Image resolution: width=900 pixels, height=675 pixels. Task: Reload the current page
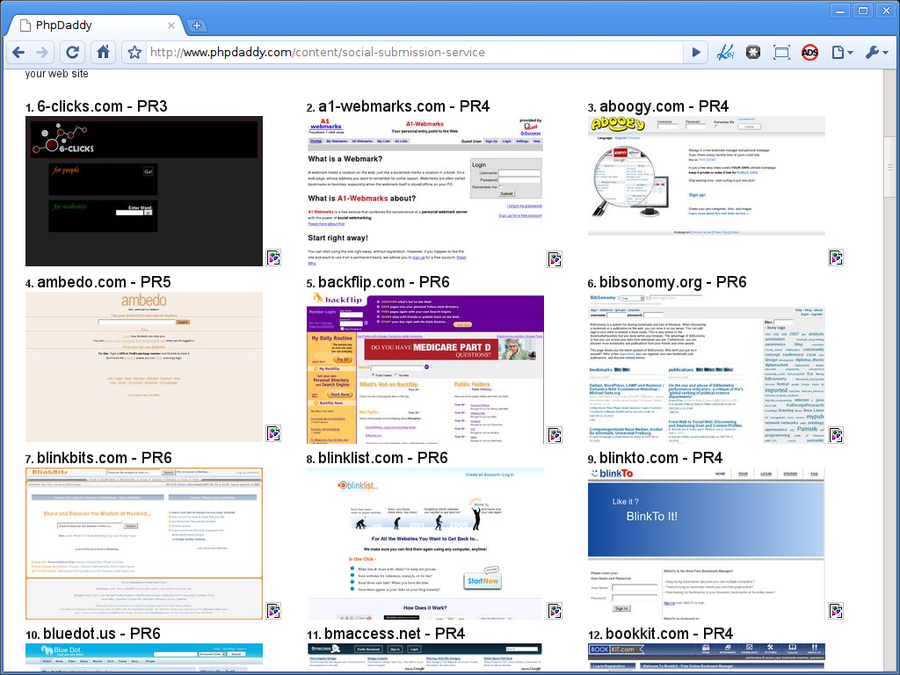[x=72, y=52]
